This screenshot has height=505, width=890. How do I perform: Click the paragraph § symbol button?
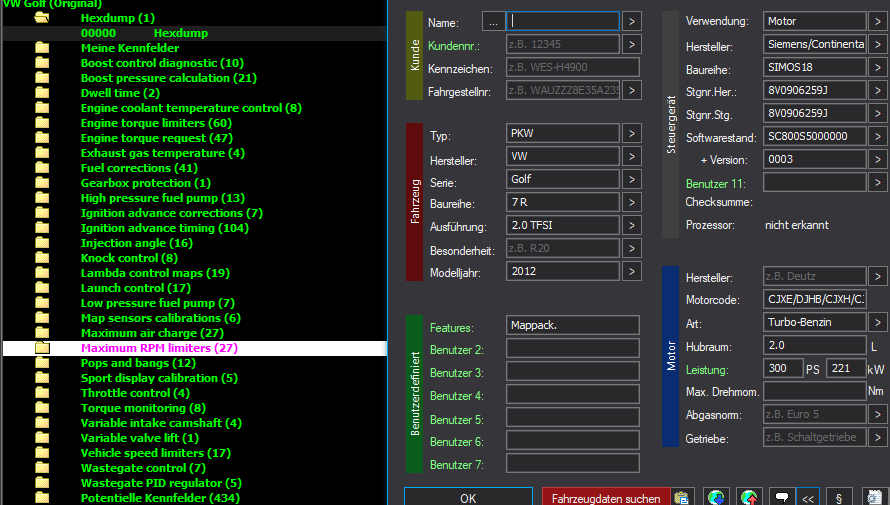(839, 498)
